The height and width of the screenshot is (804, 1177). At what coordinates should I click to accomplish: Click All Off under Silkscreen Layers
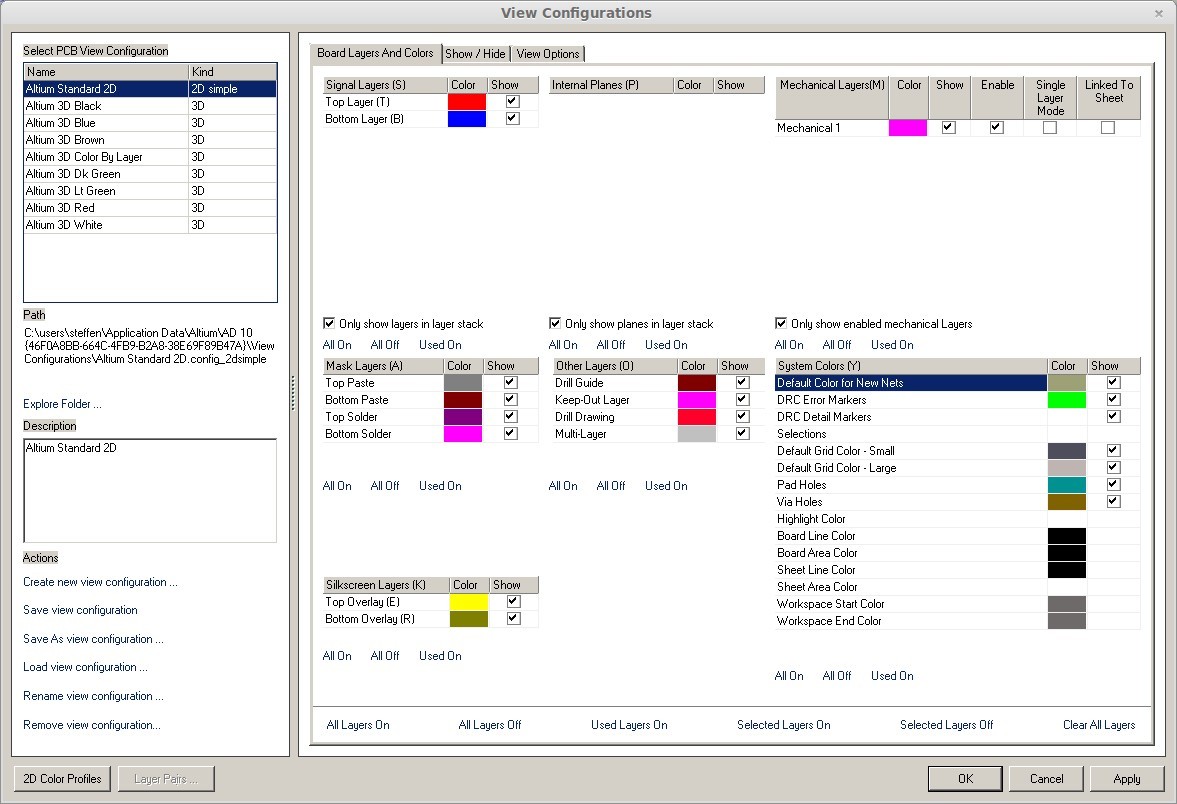[385, 655]
